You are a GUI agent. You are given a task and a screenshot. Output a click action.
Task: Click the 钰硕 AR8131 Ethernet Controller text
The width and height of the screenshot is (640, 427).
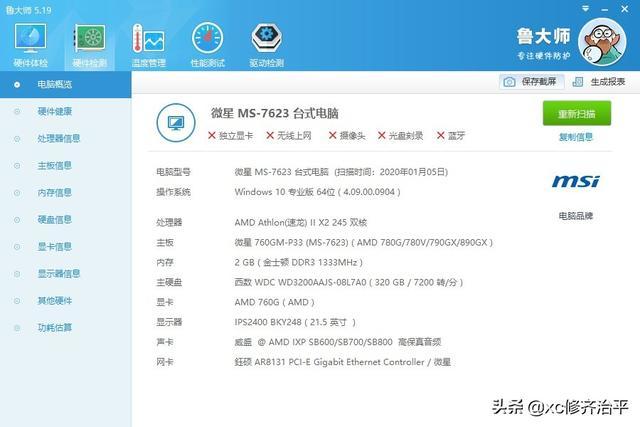click(342, 362)
